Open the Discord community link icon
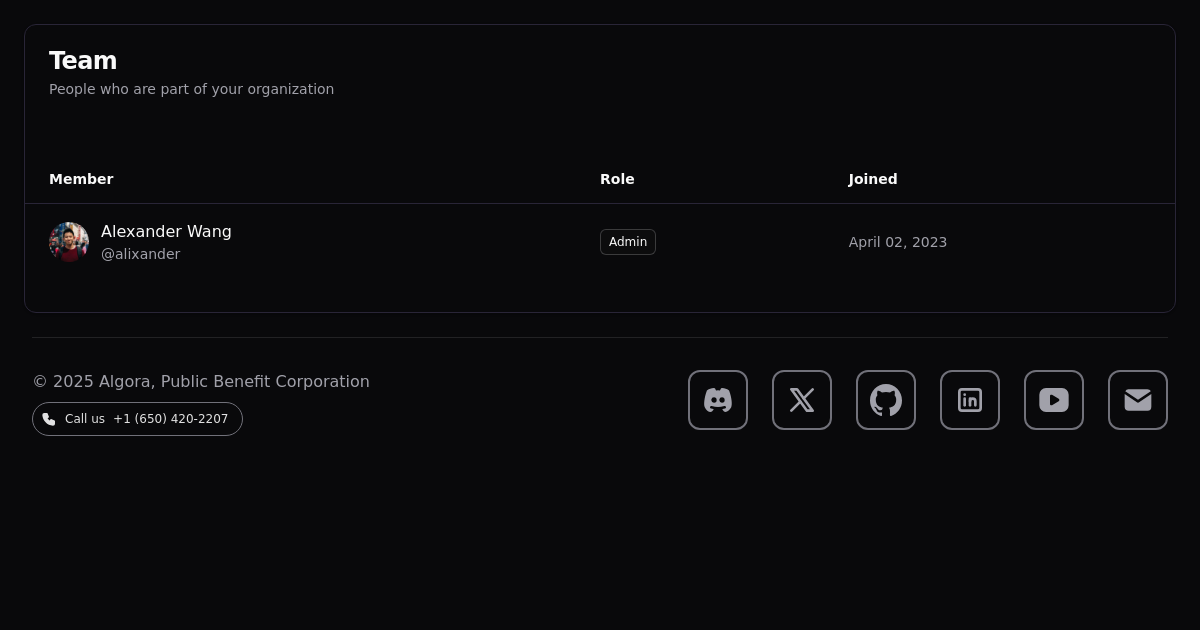The image size is (1200, 630). point(718,400)
